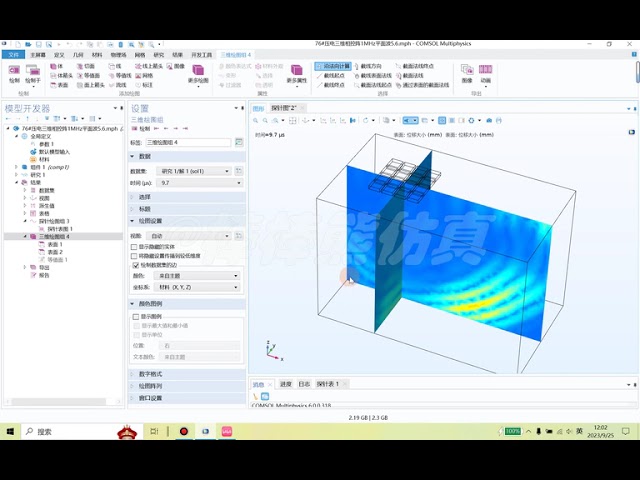Toggle 沿法向计算 in ribbon
This screenshot has height=480, width=640.
333,66
